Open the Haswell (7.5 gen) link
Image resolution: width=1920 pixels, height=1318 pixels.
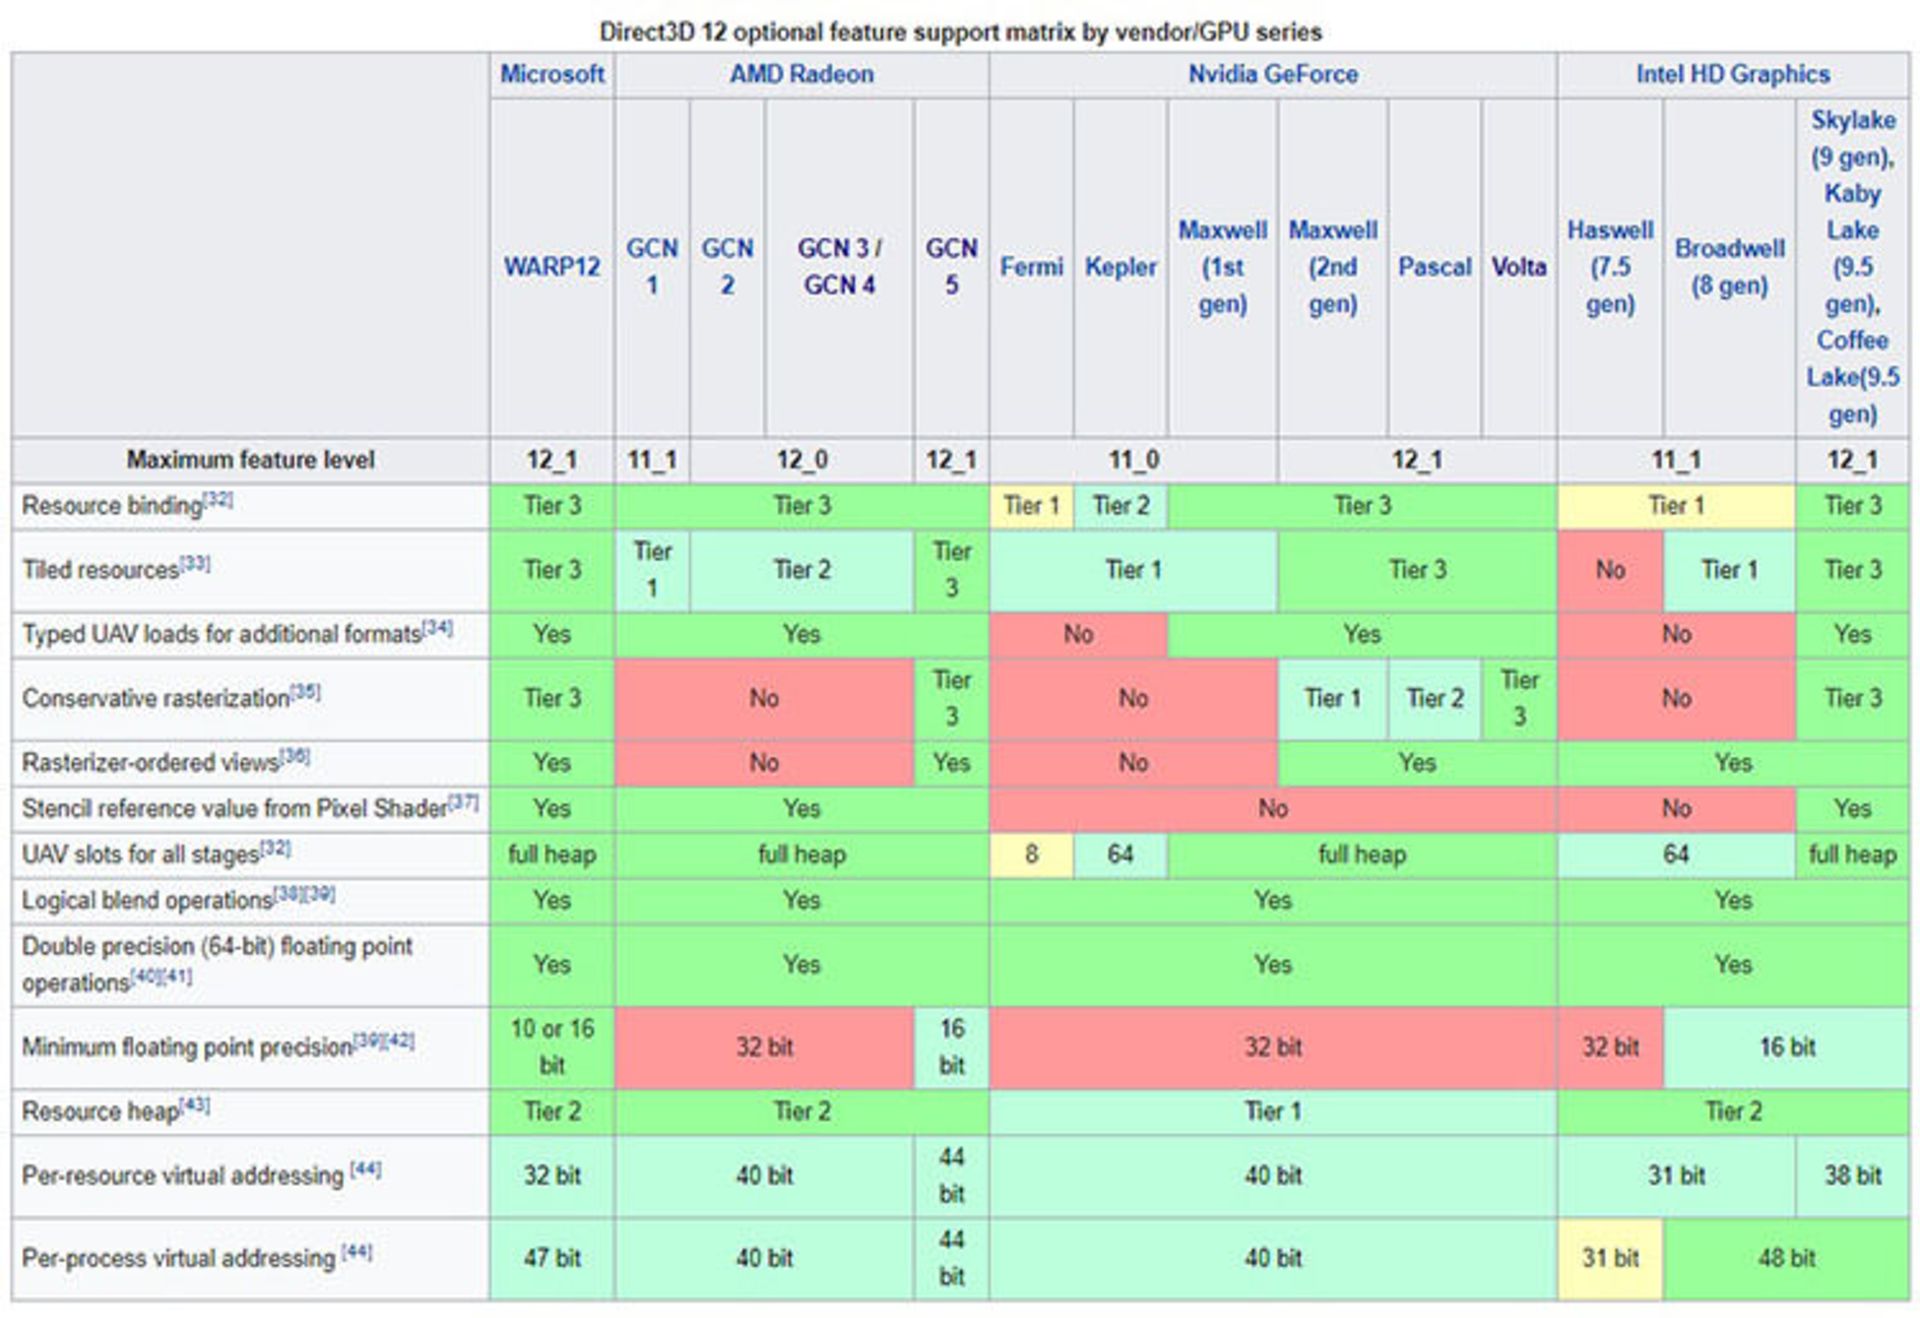pos(1610,267)
